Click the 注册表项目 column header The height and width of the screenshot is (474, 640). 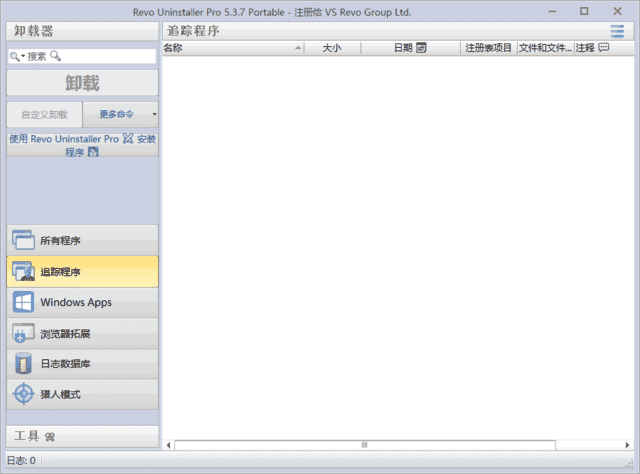[489, 48]
